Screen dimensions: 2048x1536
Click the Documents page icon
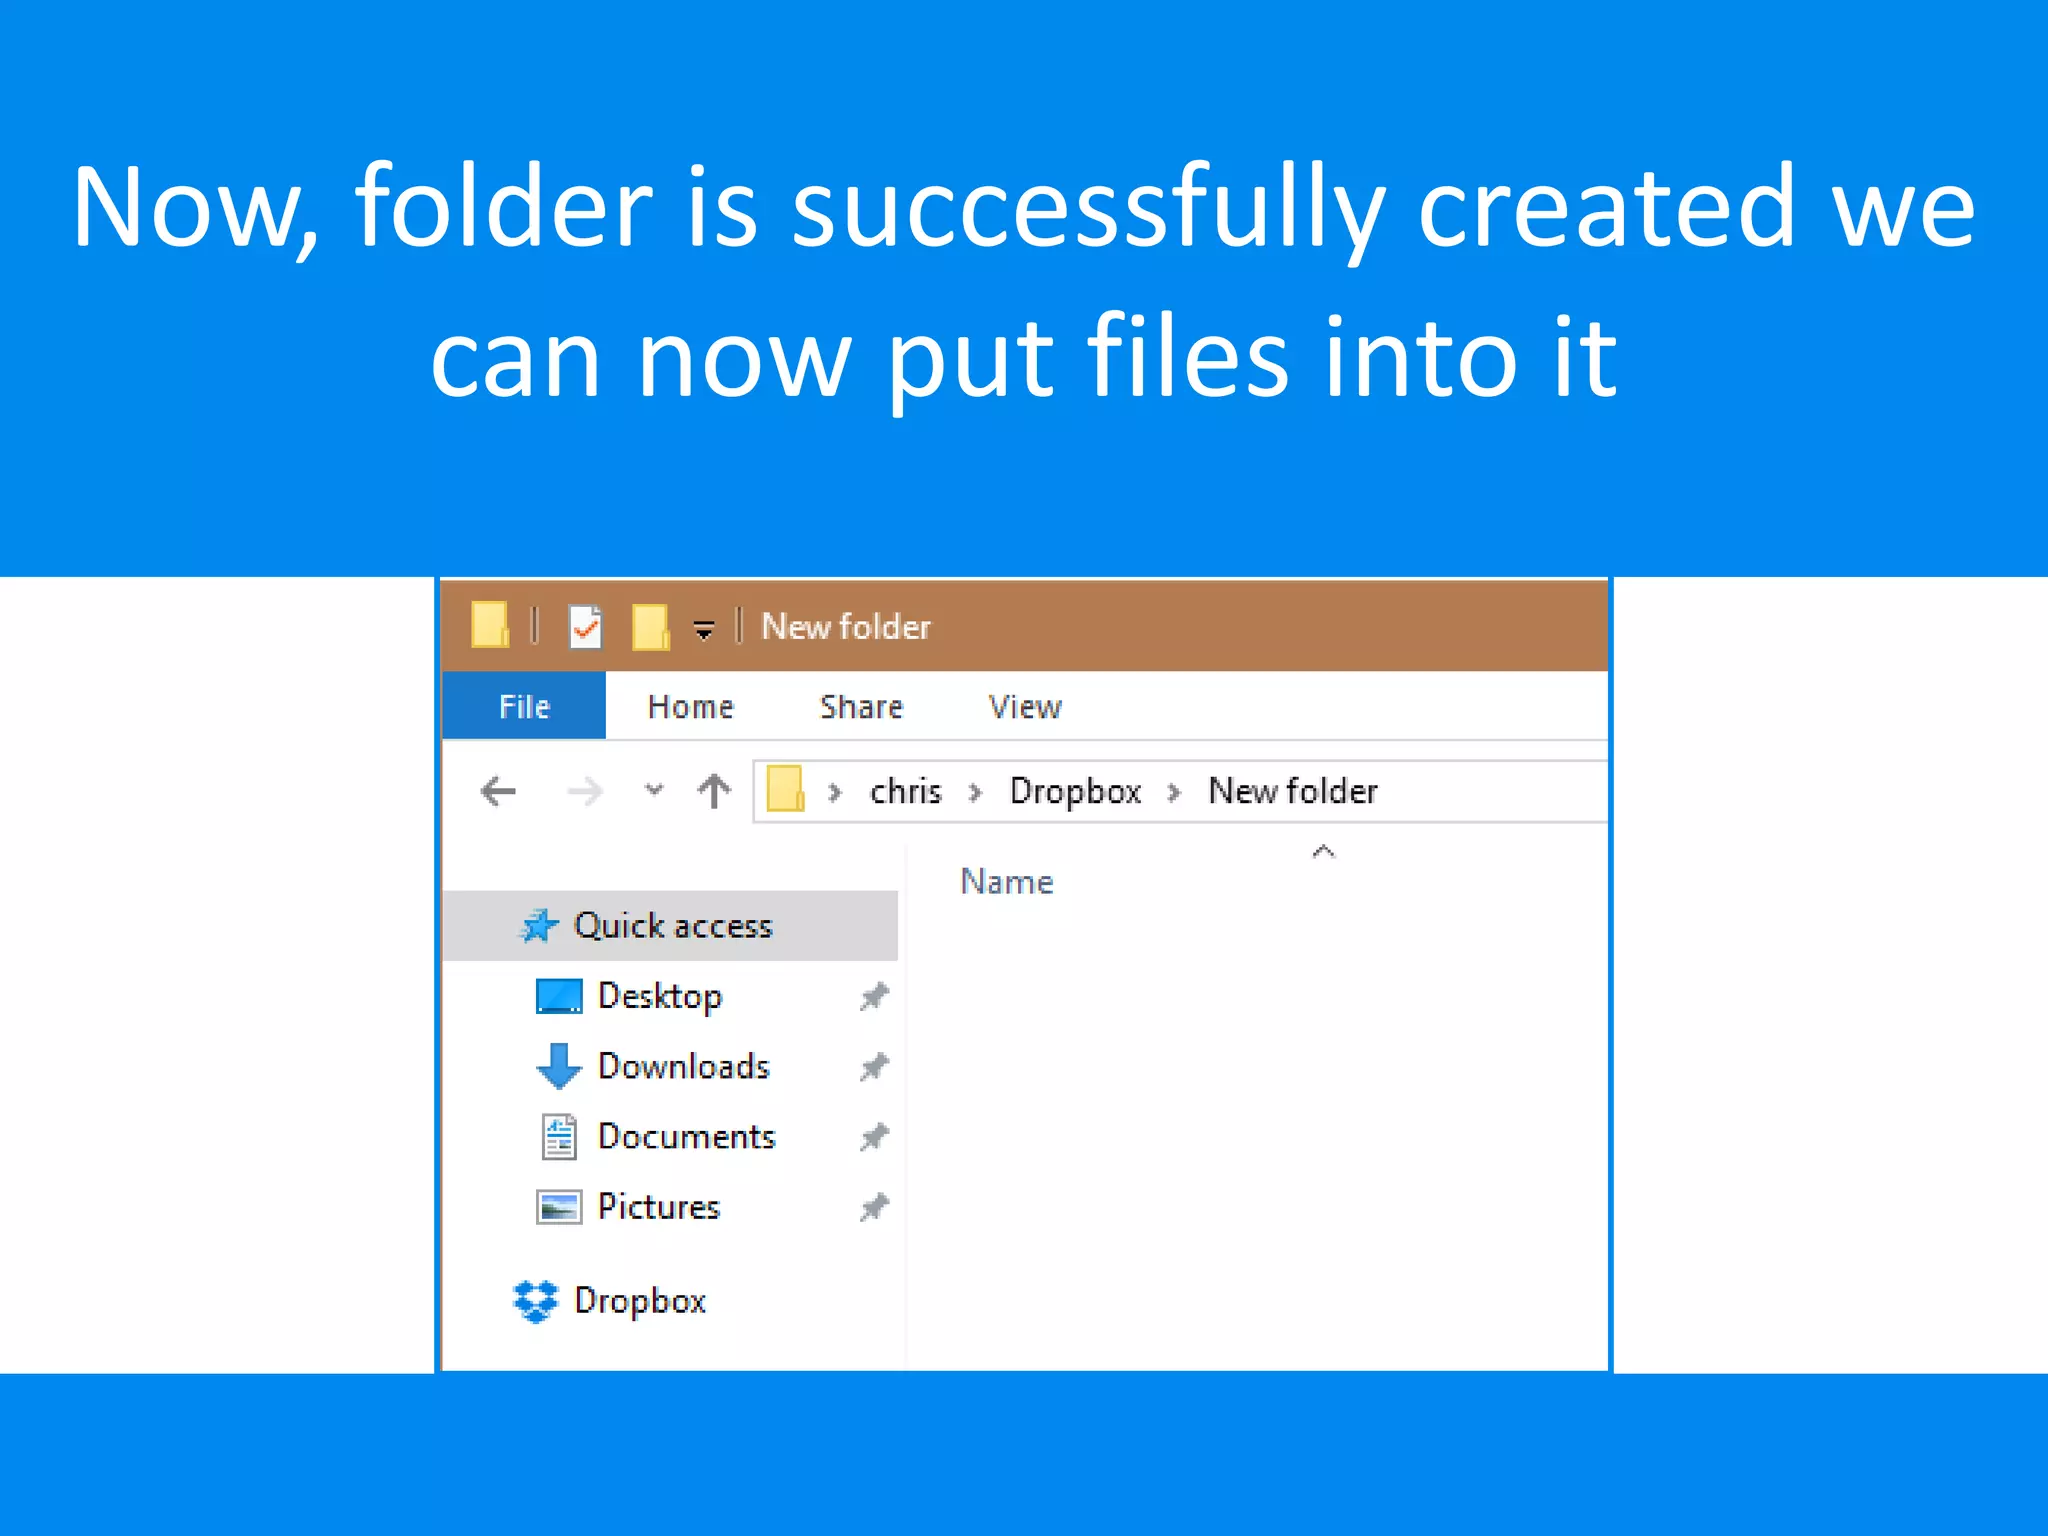(559, 1137)
